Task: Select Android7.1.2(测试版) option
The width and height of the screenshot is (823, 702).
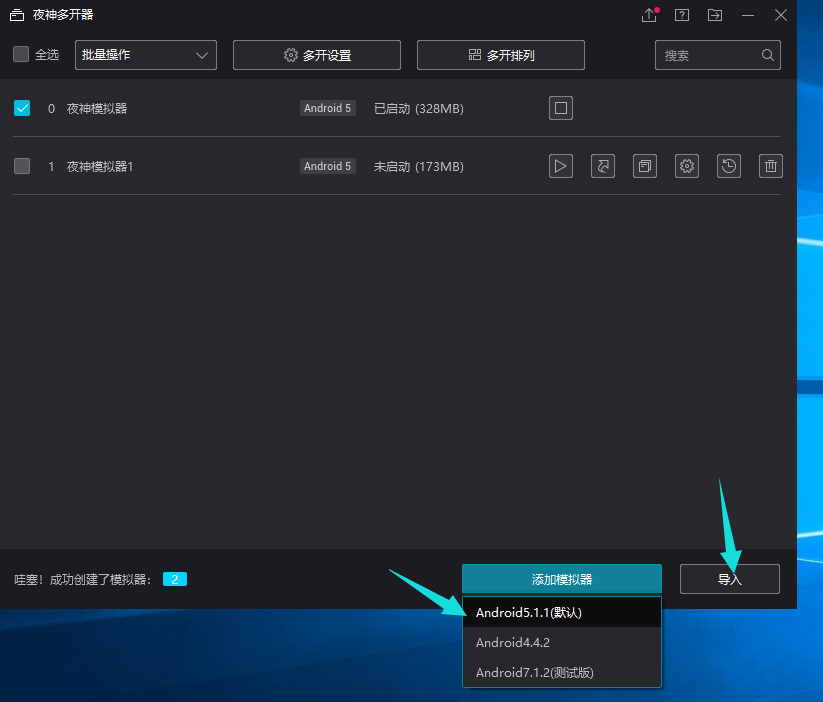Action: click(562, 672)
